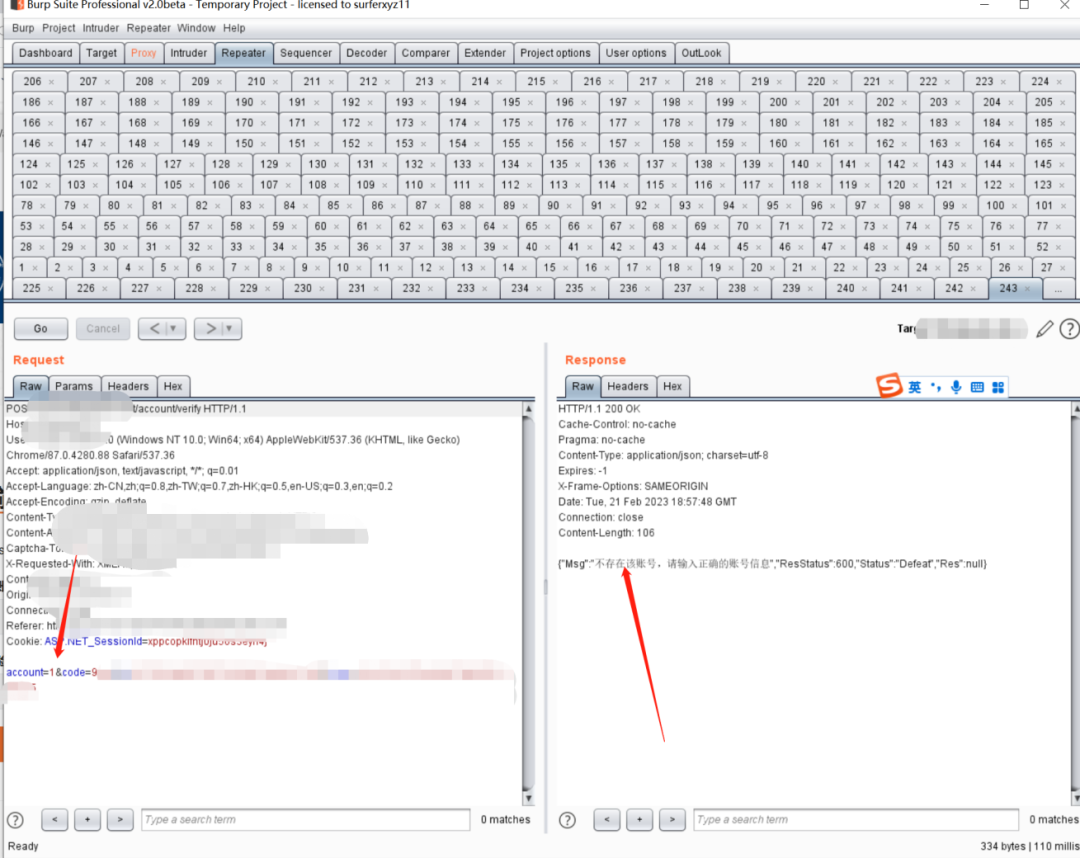The image size is (1080, 858).
Task: Switch to the Proxy tab
Action: [x=143, y=53]
